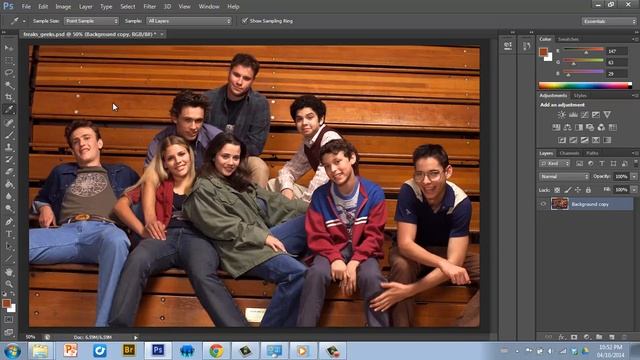The height and width of the screenshot is (360, 640).
Task: Open the layer Kind filter dropdown
Action: (x=554, y=163)
